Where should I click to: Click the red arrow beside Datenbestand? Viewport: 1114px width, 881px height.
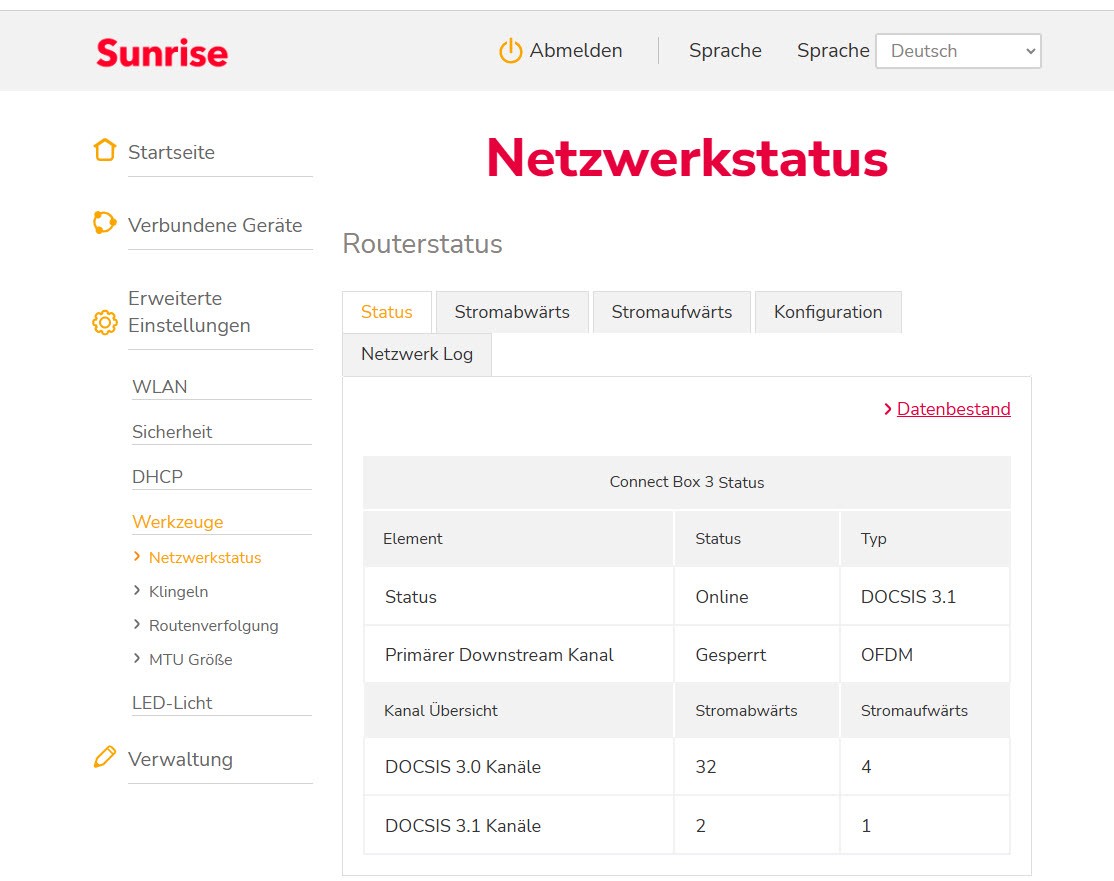point(887,409)
